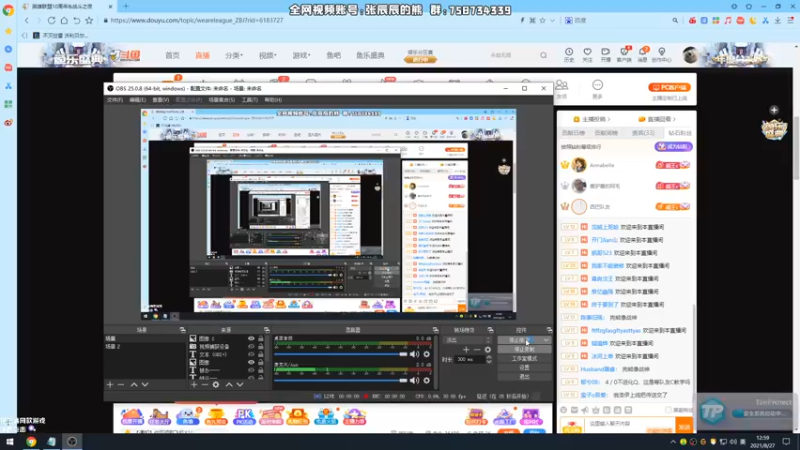Expand the 游戏 navigation dropdown
The image size is (800, 450).
[301, 55]
